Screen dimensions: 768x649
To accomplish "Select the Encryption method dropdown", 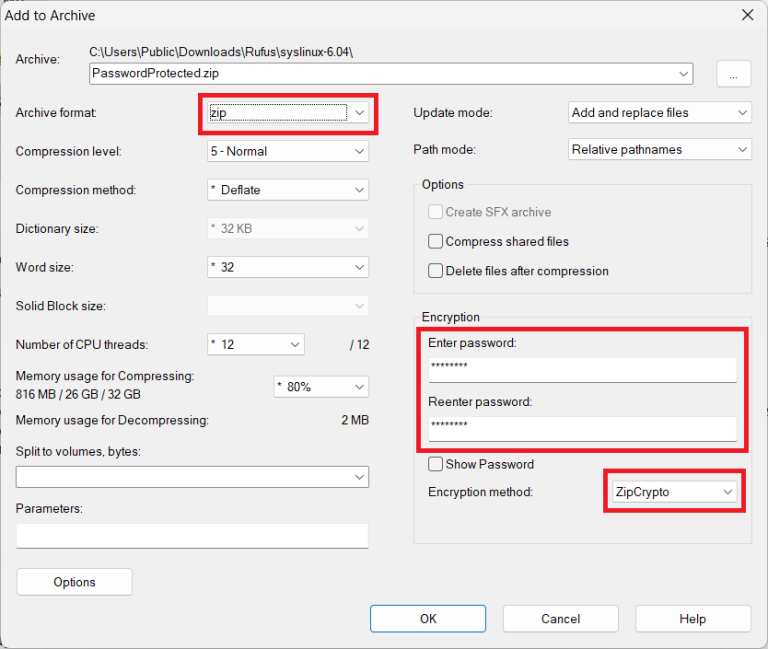I will 674,492.
